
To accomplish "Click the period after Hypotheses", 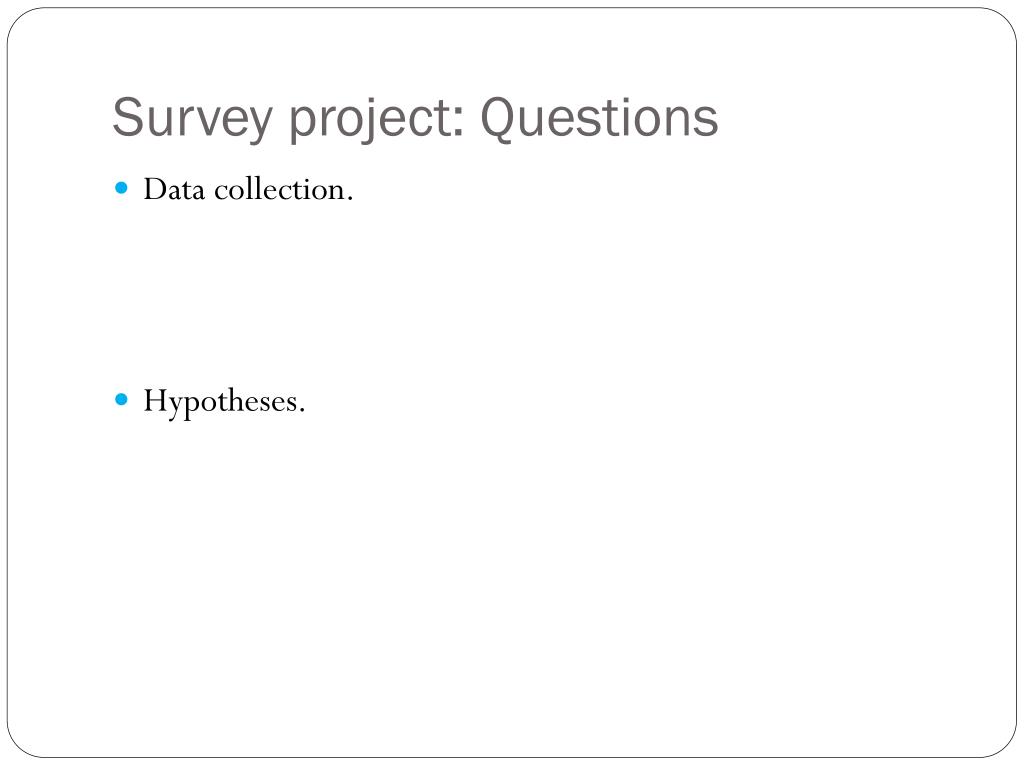I will 302,410.
